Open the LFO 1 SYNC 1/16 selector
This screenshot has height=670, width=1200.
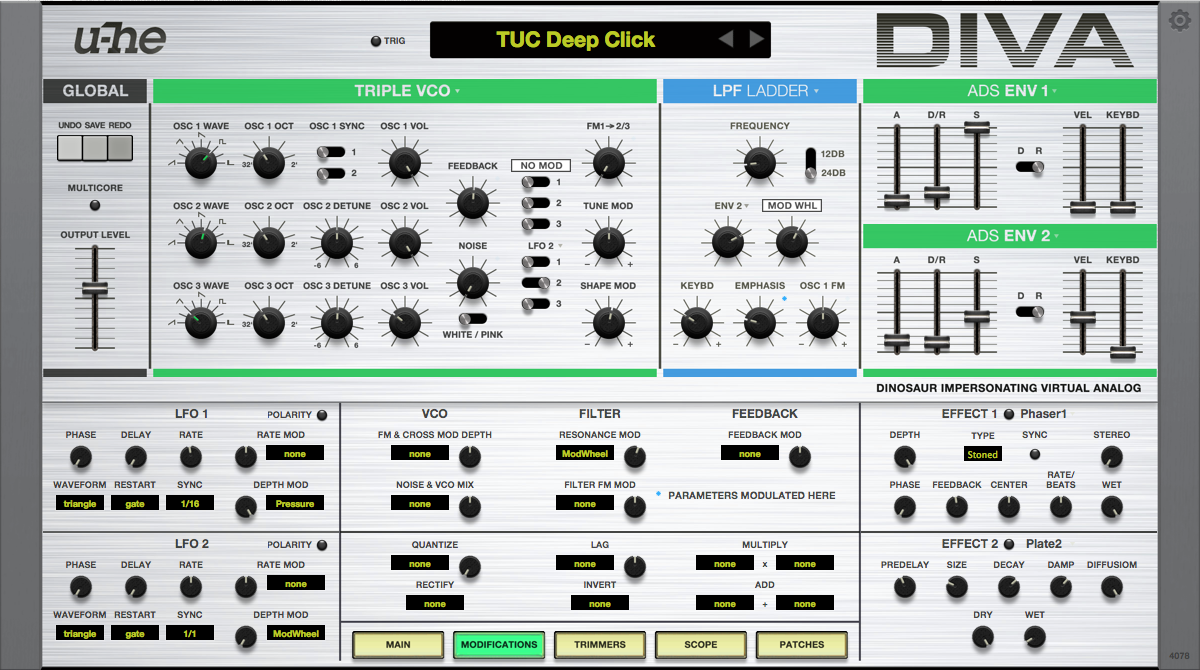pyautogui.click(x=190, y=504)
